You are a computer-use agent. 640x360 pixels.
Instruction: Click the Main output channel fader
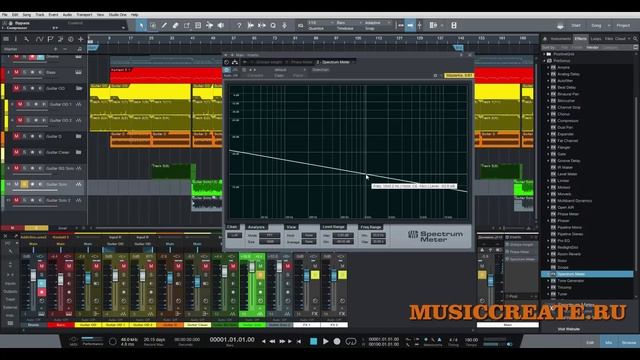491,280
